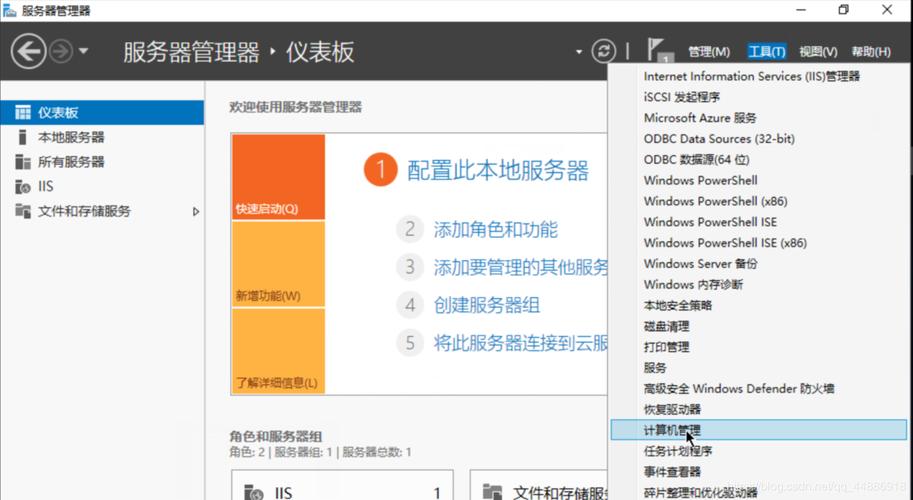Open the navigation history dropdown arrow
The height and width of the screenshot is (500, 913).
(83, 51)
